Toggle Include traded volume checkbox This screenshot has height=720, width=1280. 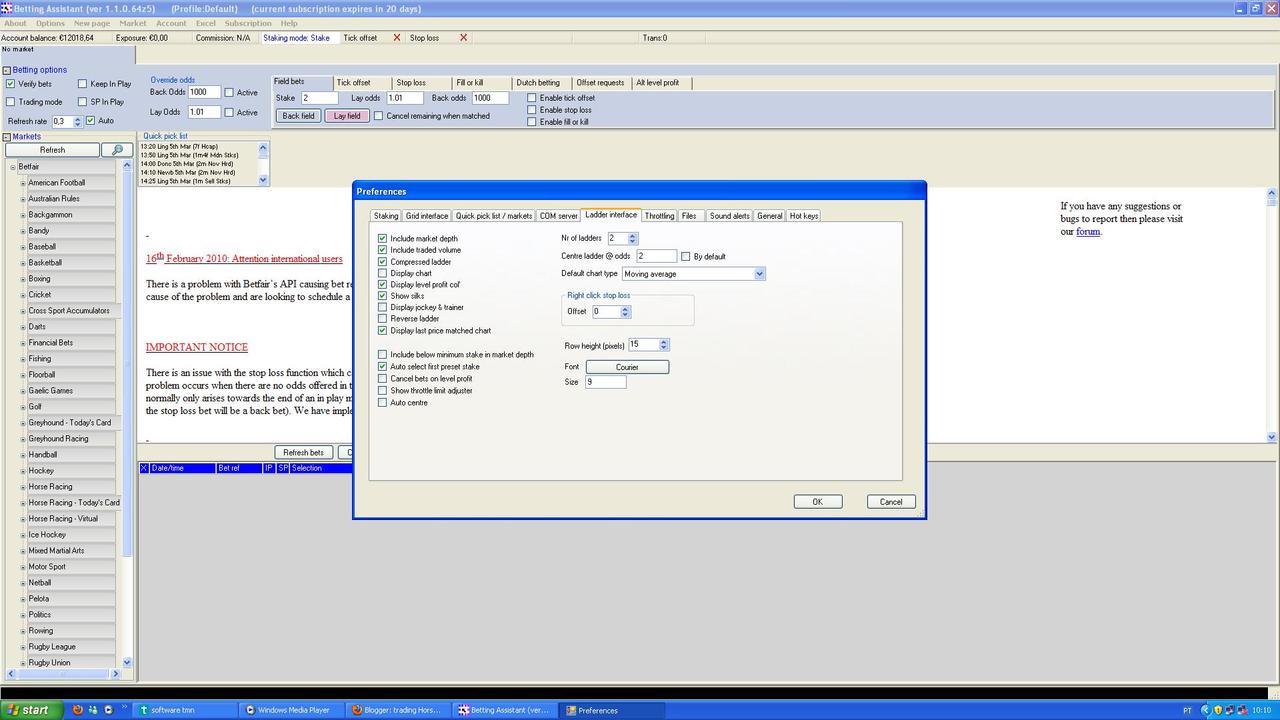tap(383, 250)
